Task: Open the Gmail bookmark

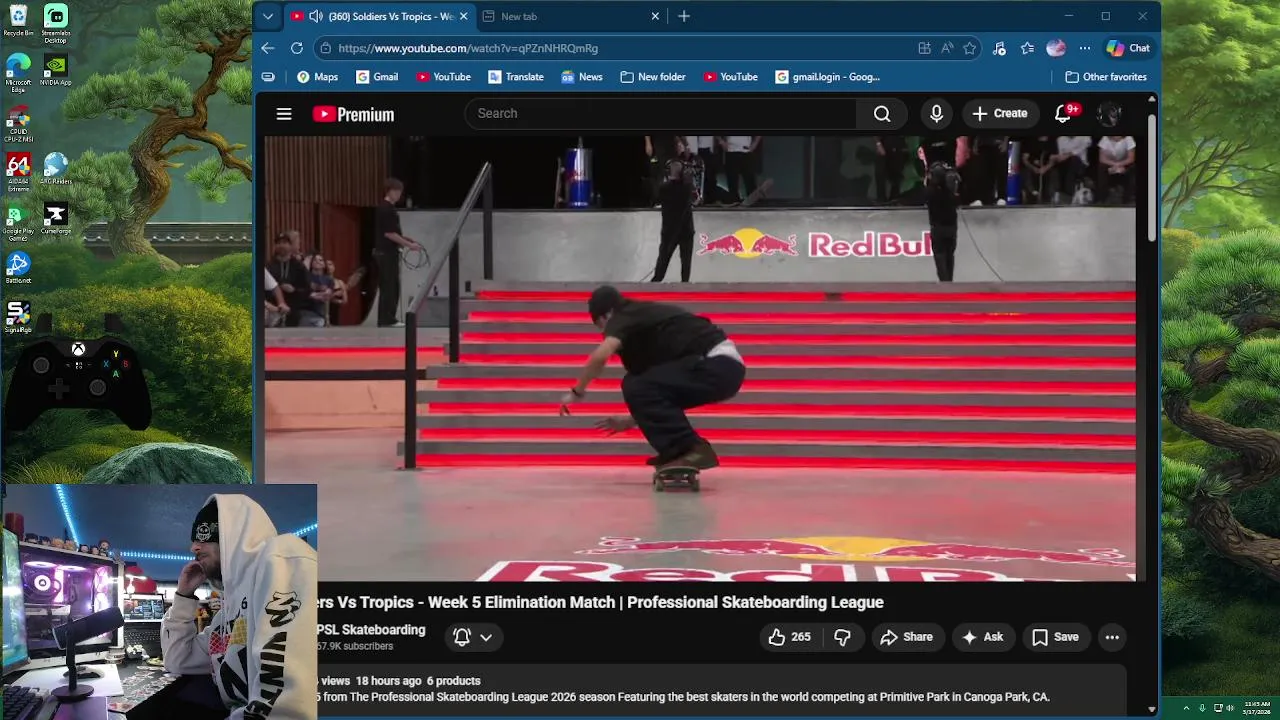Action: click(x=377, y=77)
